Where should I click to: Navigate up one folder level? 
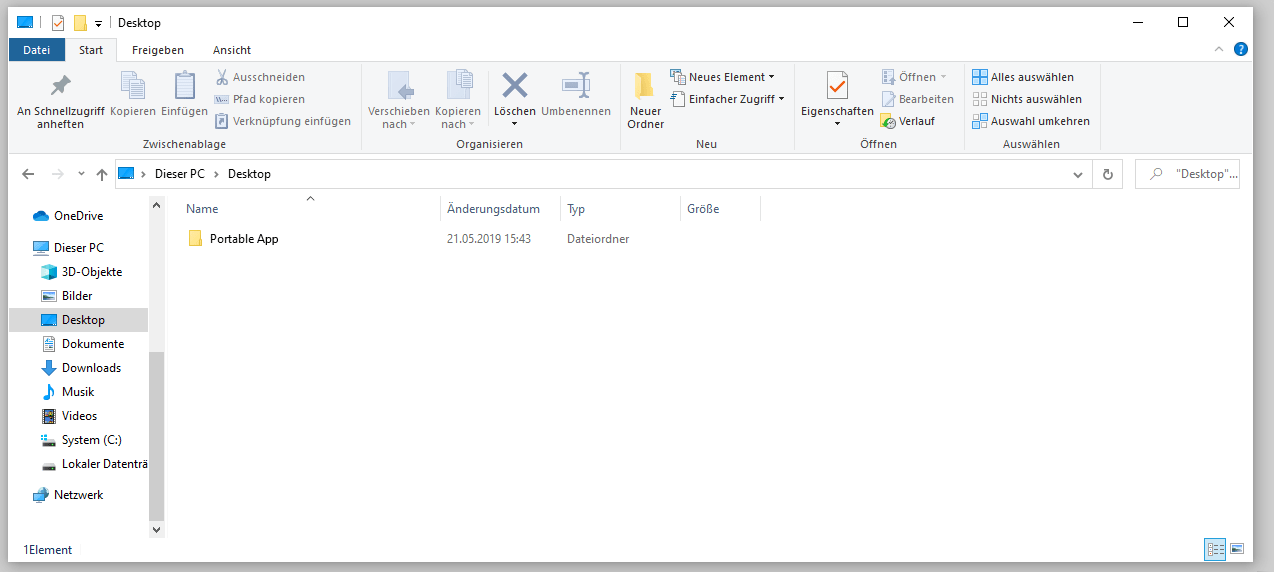[101, 174]
